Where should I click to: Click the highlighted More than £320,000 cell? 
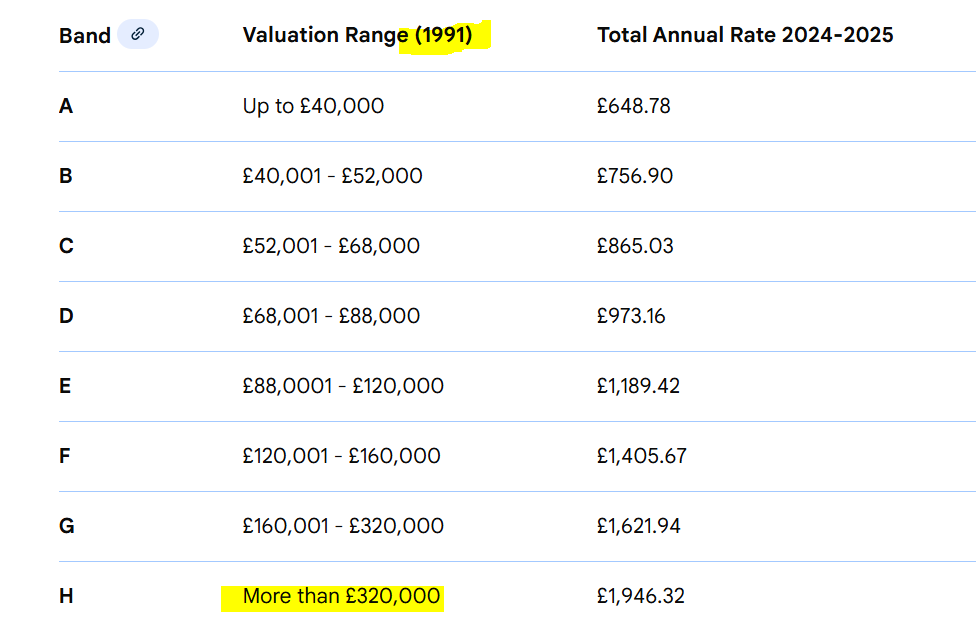341,596
